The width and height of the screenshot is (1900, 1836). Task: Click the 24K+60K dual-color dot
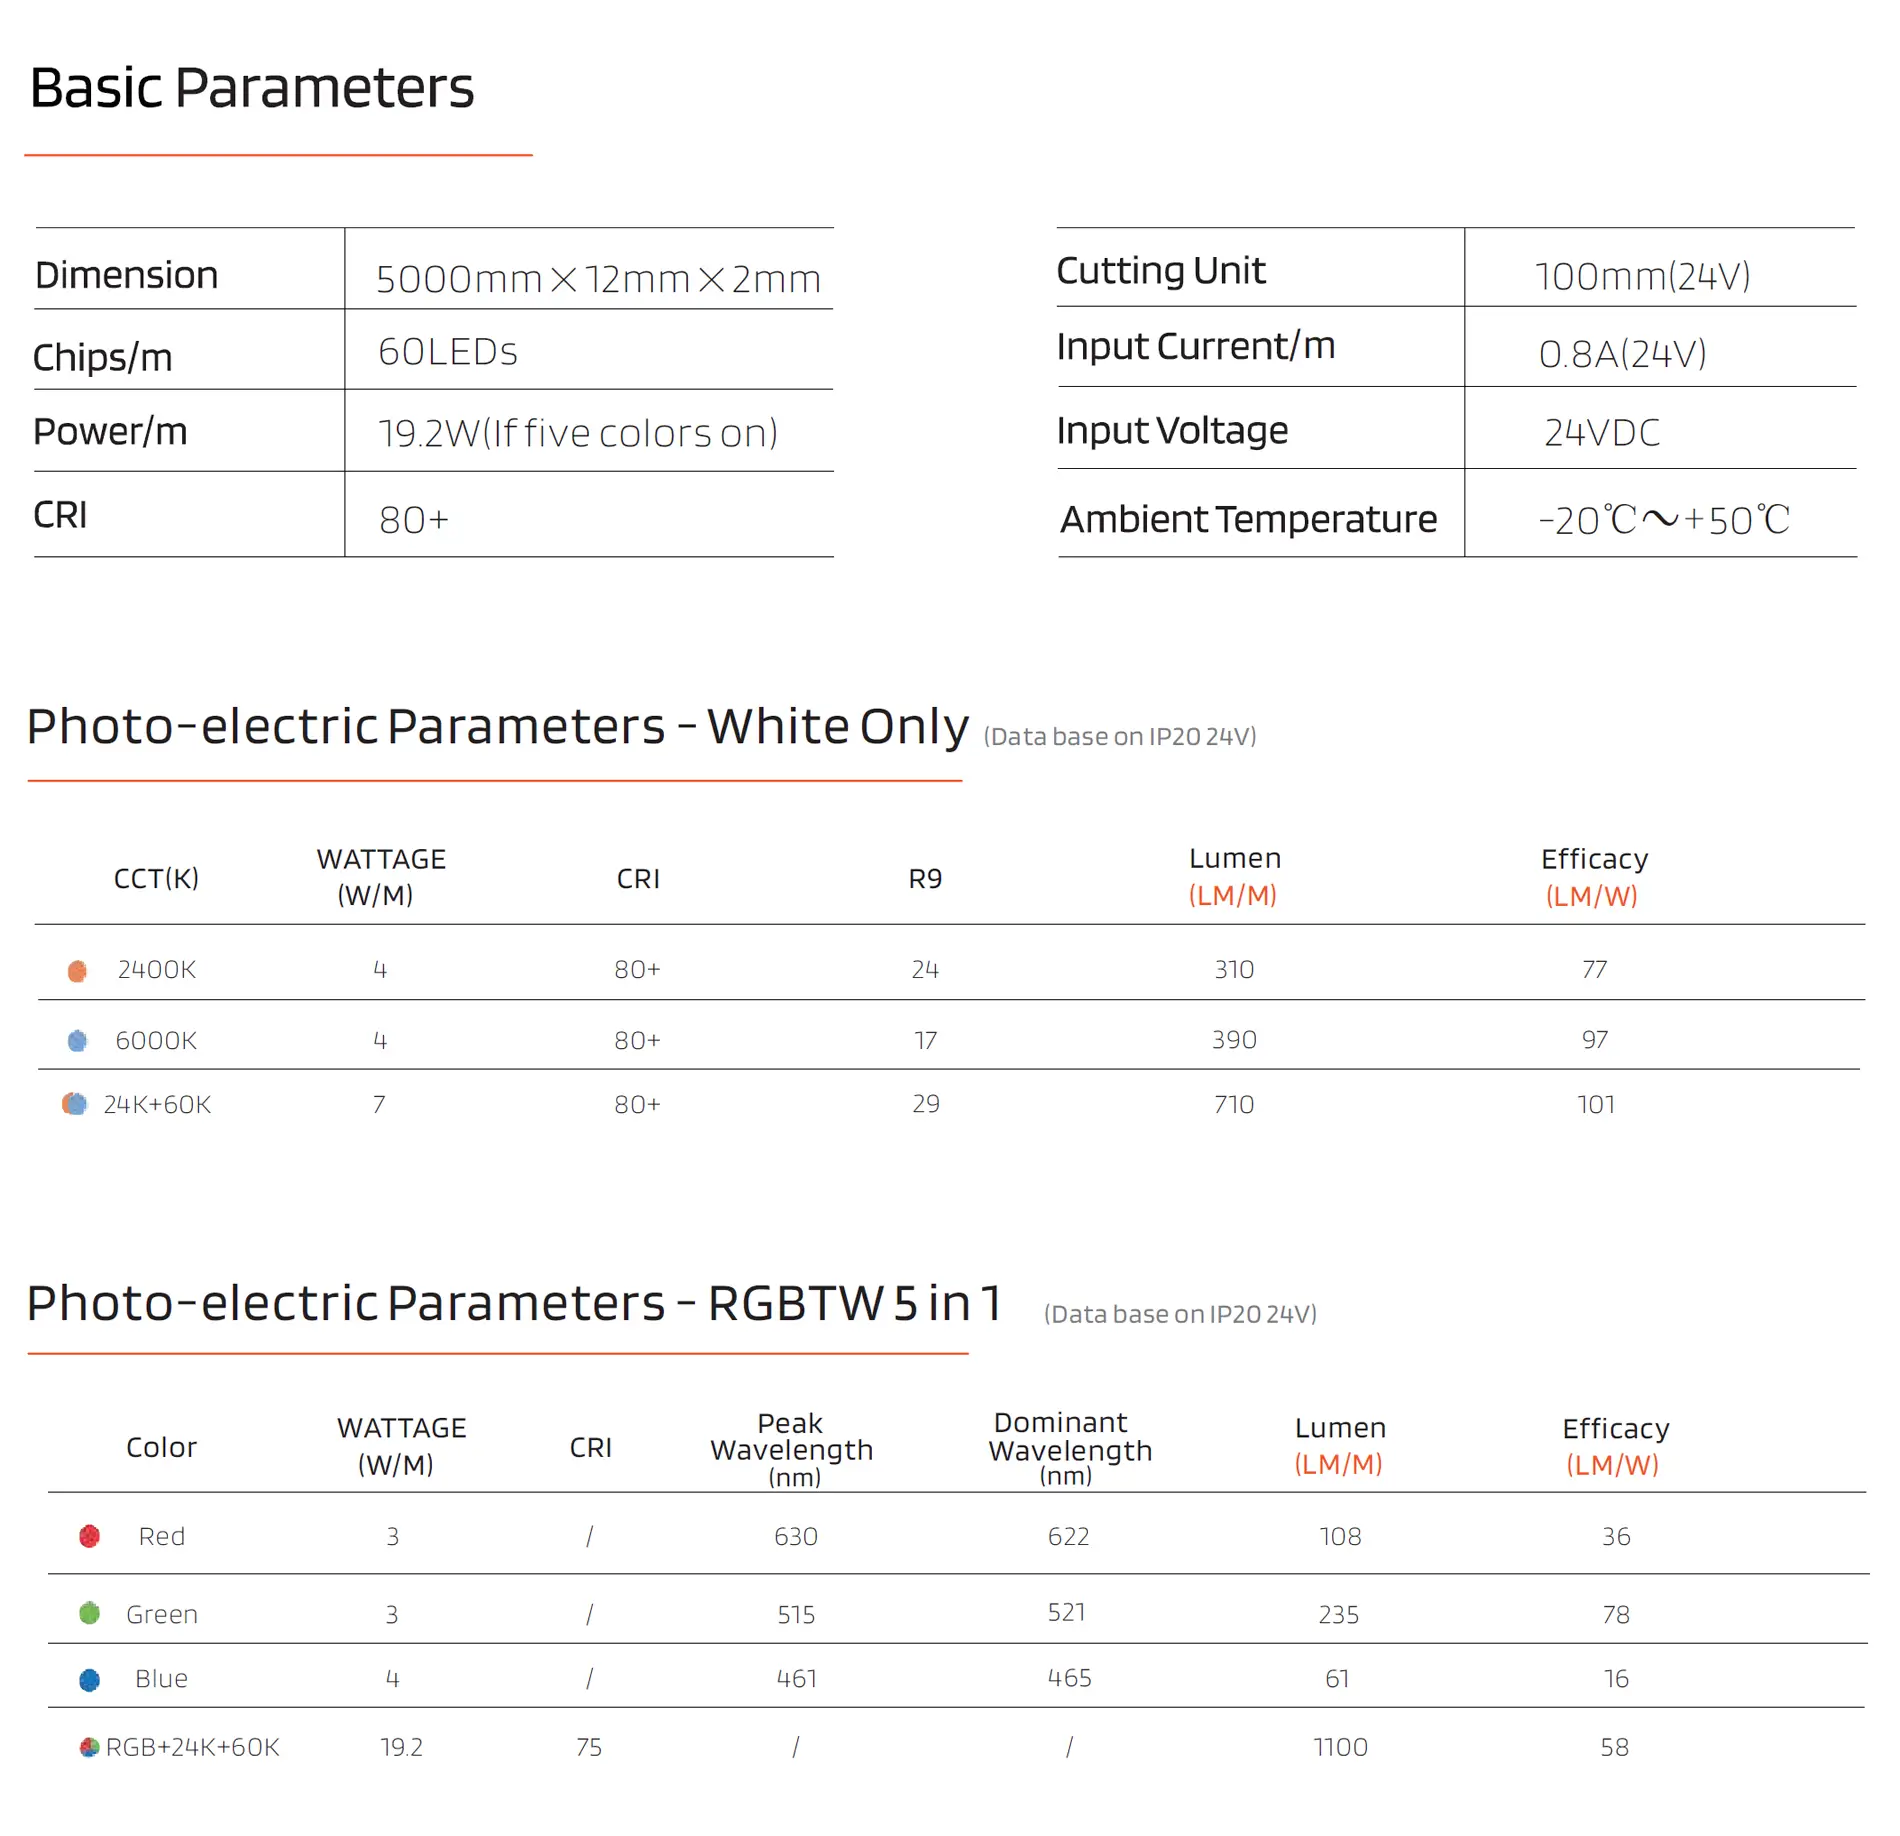pos(74,1104)
